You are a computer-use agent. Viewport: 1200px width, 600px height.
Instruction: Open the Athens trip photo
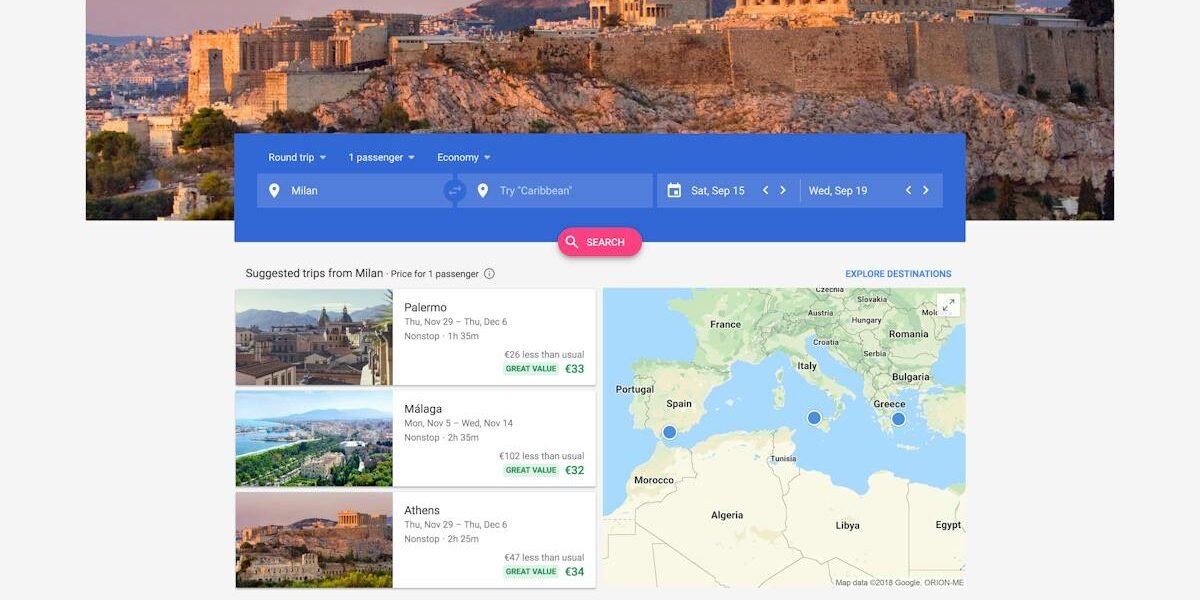click(x=314, y=539)
